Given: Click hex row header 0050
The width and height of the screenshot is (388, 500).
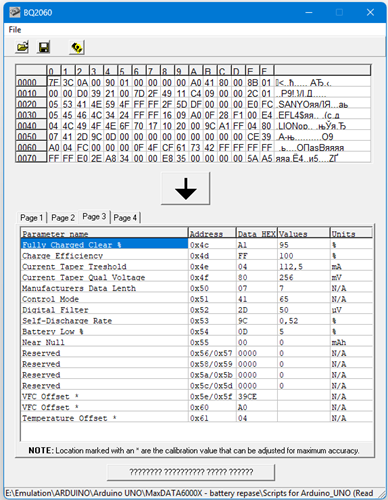Looking at the screenshot, I should [31, 137].
